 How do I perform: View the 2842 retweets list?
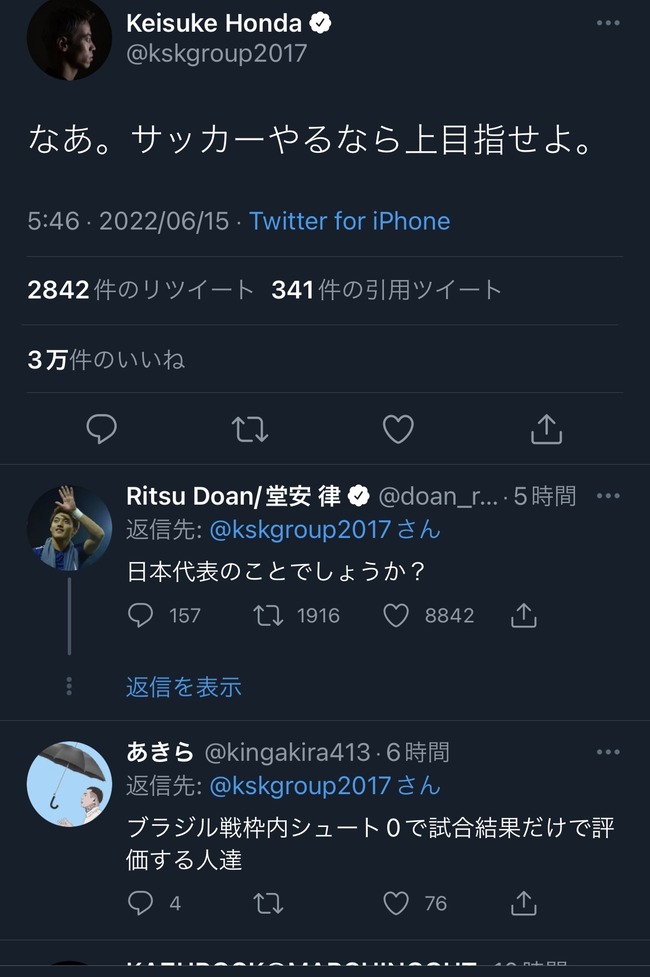(141, 291)
